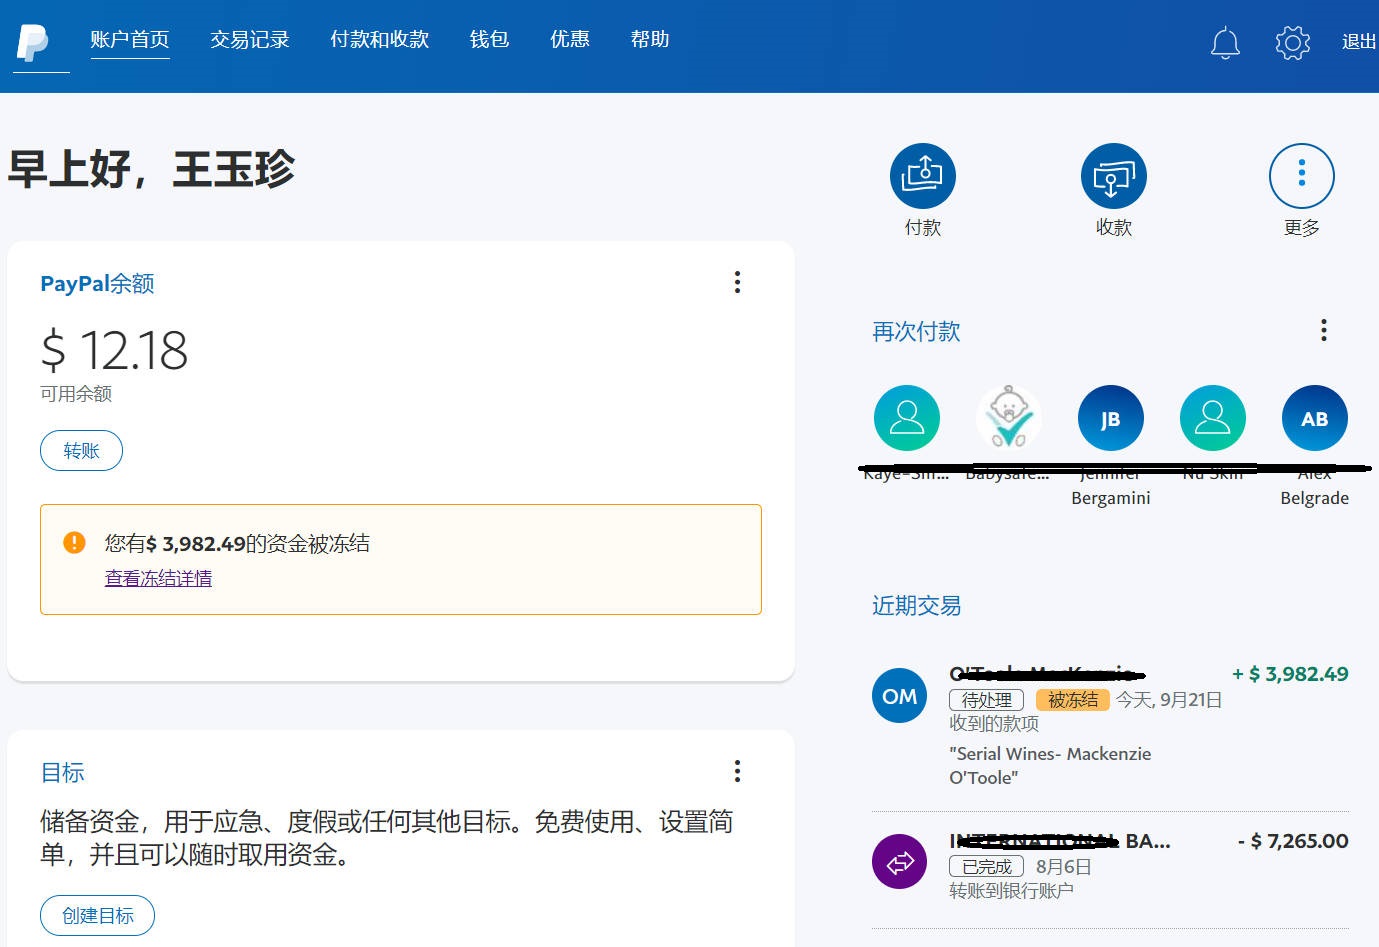Screen dimensions: 1379x947
Task: Click the 被冻结 status badge
Action: coord(1073,700)
